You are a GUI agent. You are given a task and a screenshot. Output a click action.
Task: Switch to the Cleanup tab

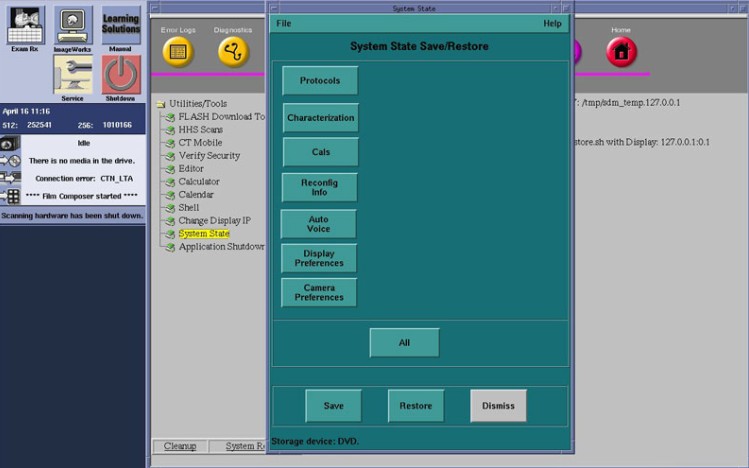coord(180,446)
